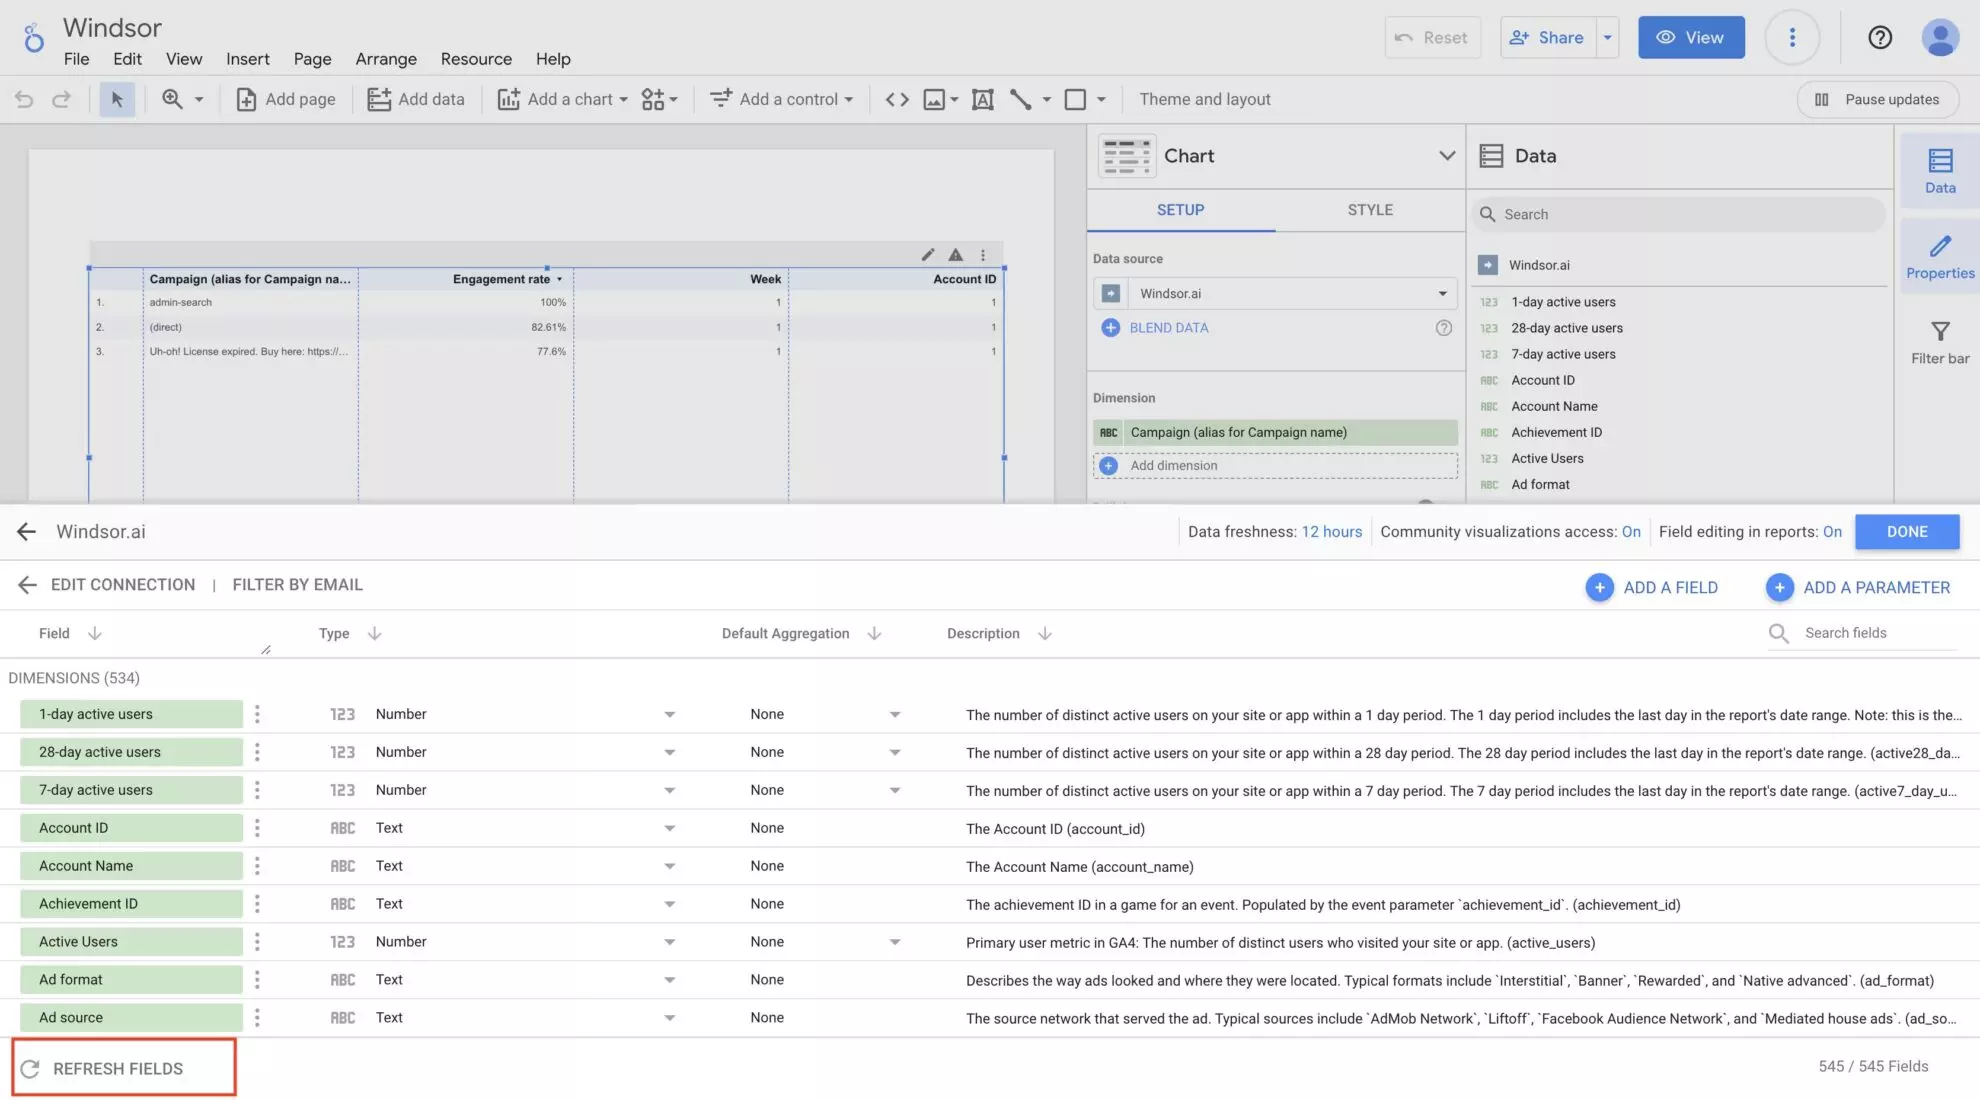Open the Insert menu

point(247,59)
